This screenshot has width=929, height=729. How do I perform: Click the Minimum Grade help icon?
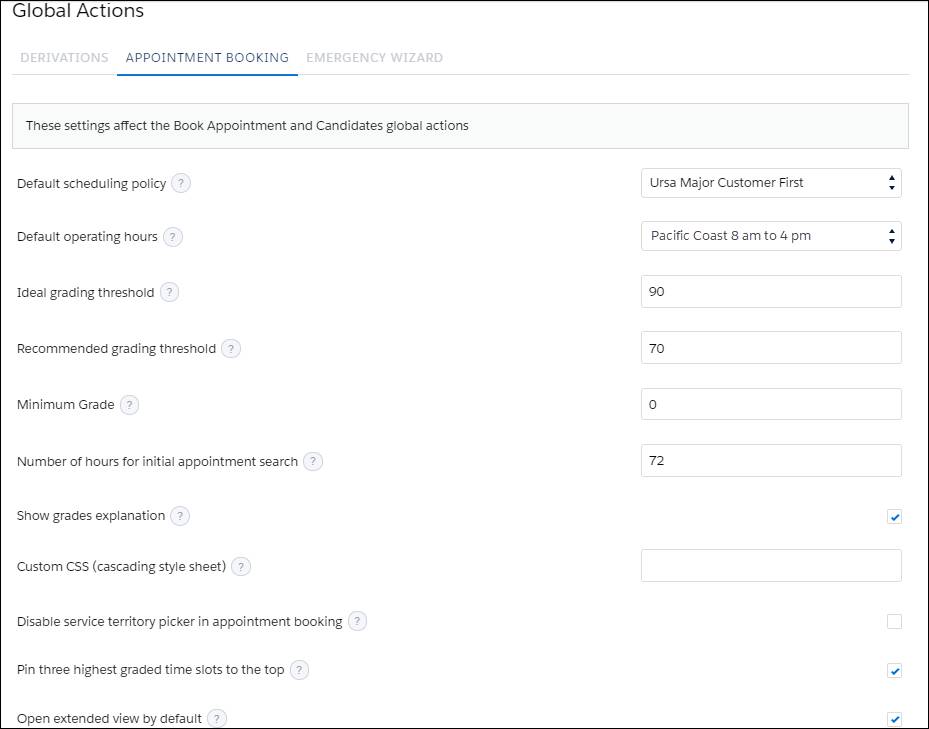129,405
